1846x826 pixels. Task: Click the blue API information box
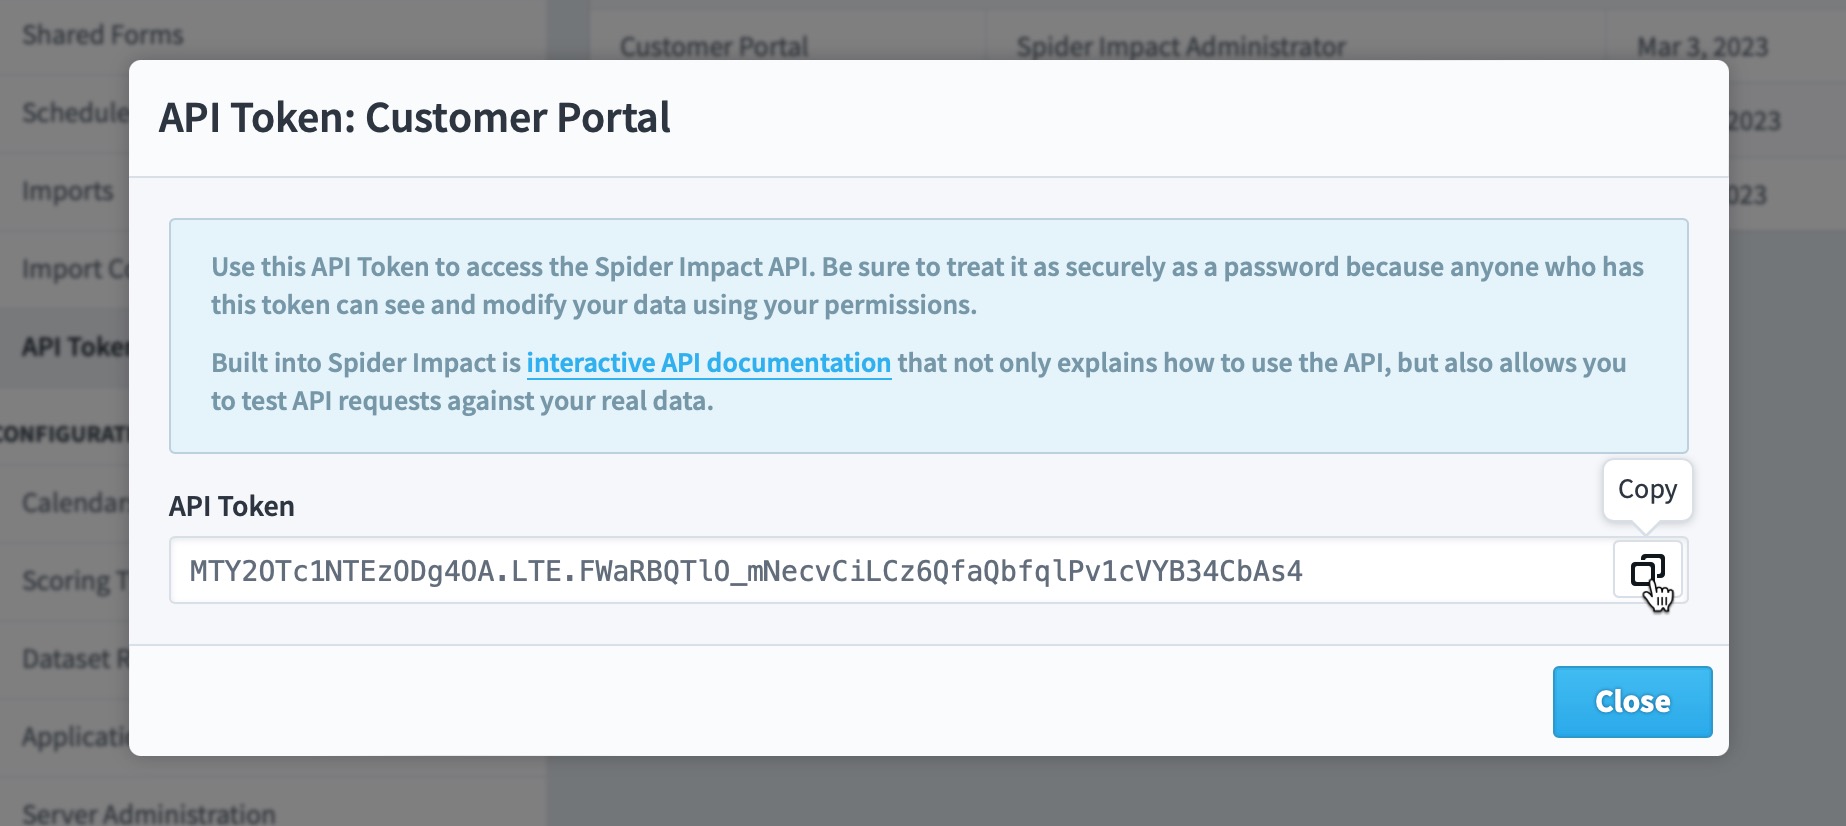coord(928,335)
